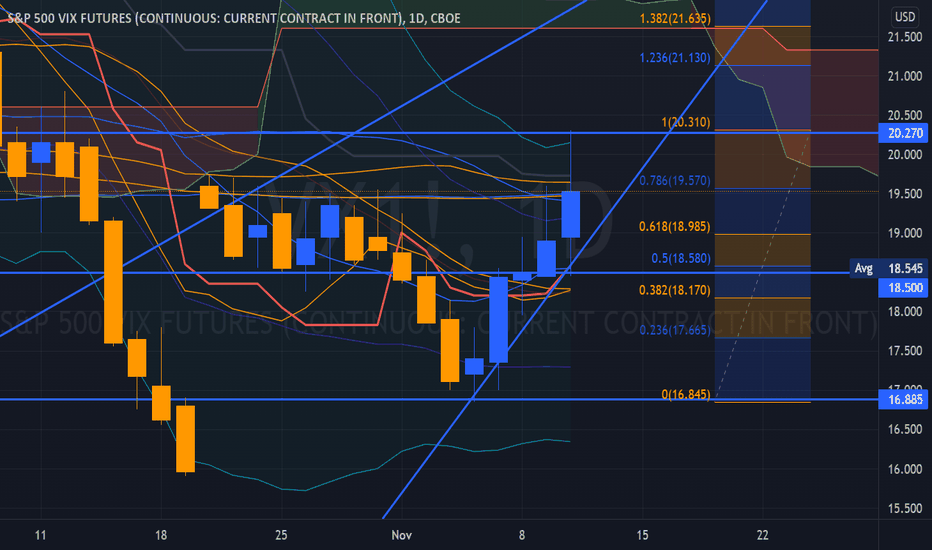The image size is (932, 550).
Task: Click the 21.500 price scale value
Action: (905, 37)
